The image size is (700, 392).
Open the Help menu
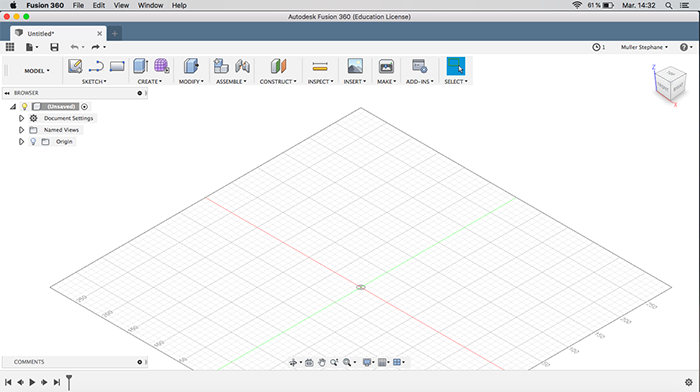[179, 5]
